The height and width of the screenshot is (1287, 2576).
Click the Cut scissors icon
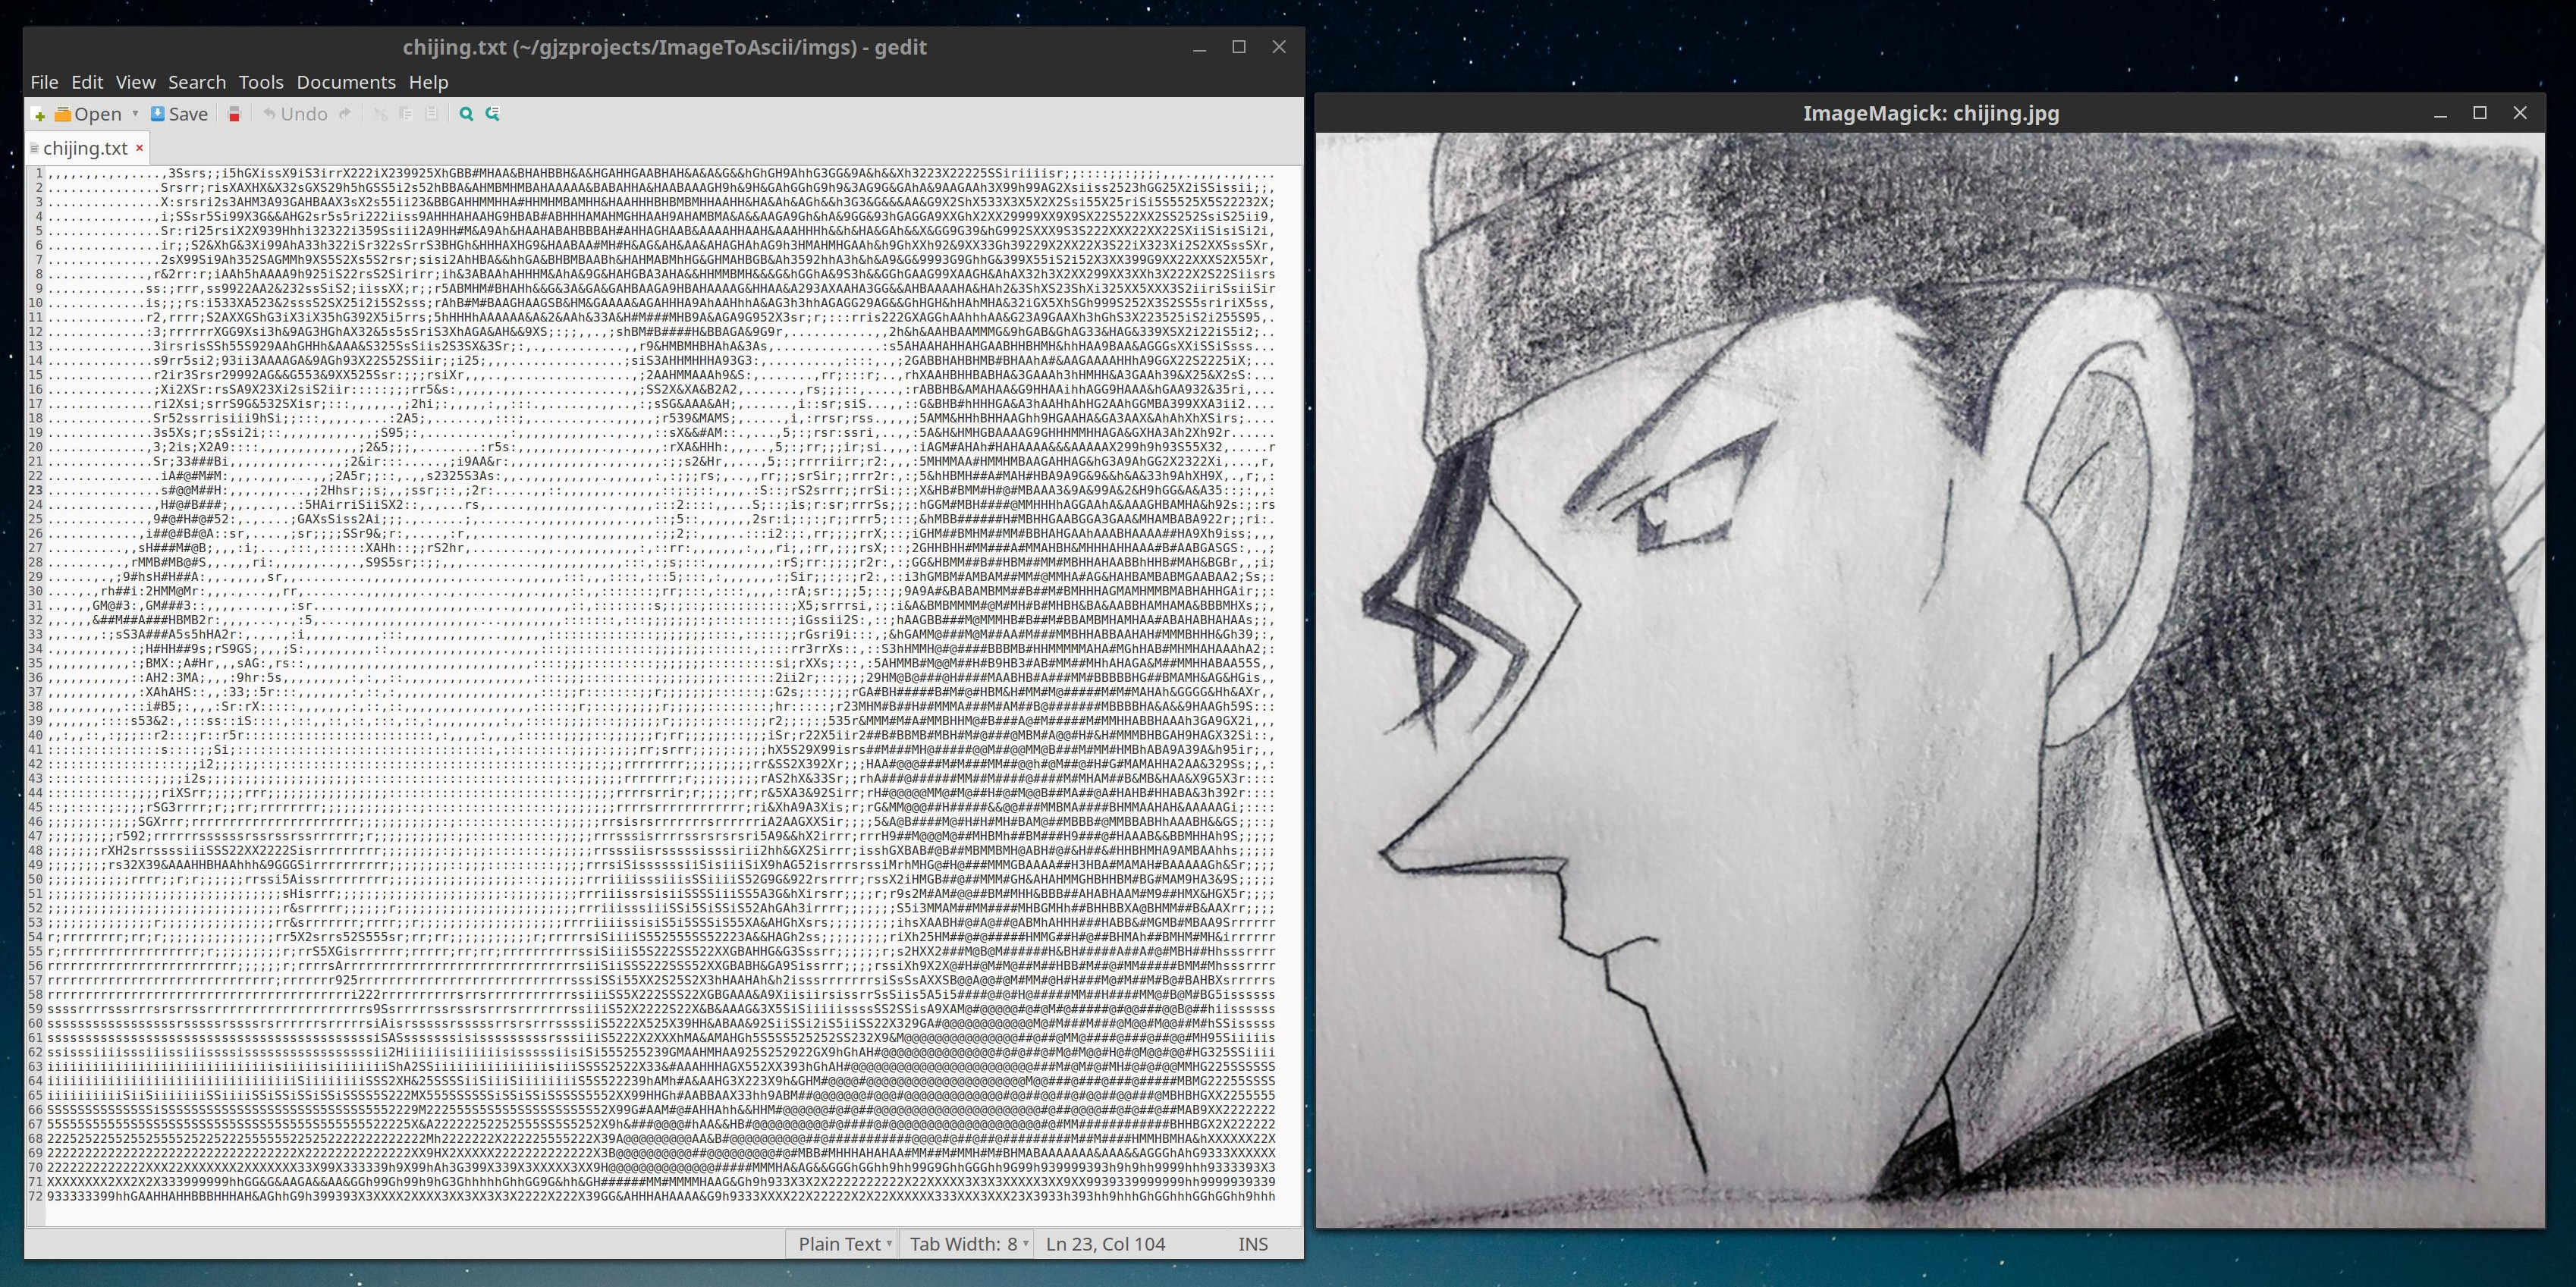(380, 114)
